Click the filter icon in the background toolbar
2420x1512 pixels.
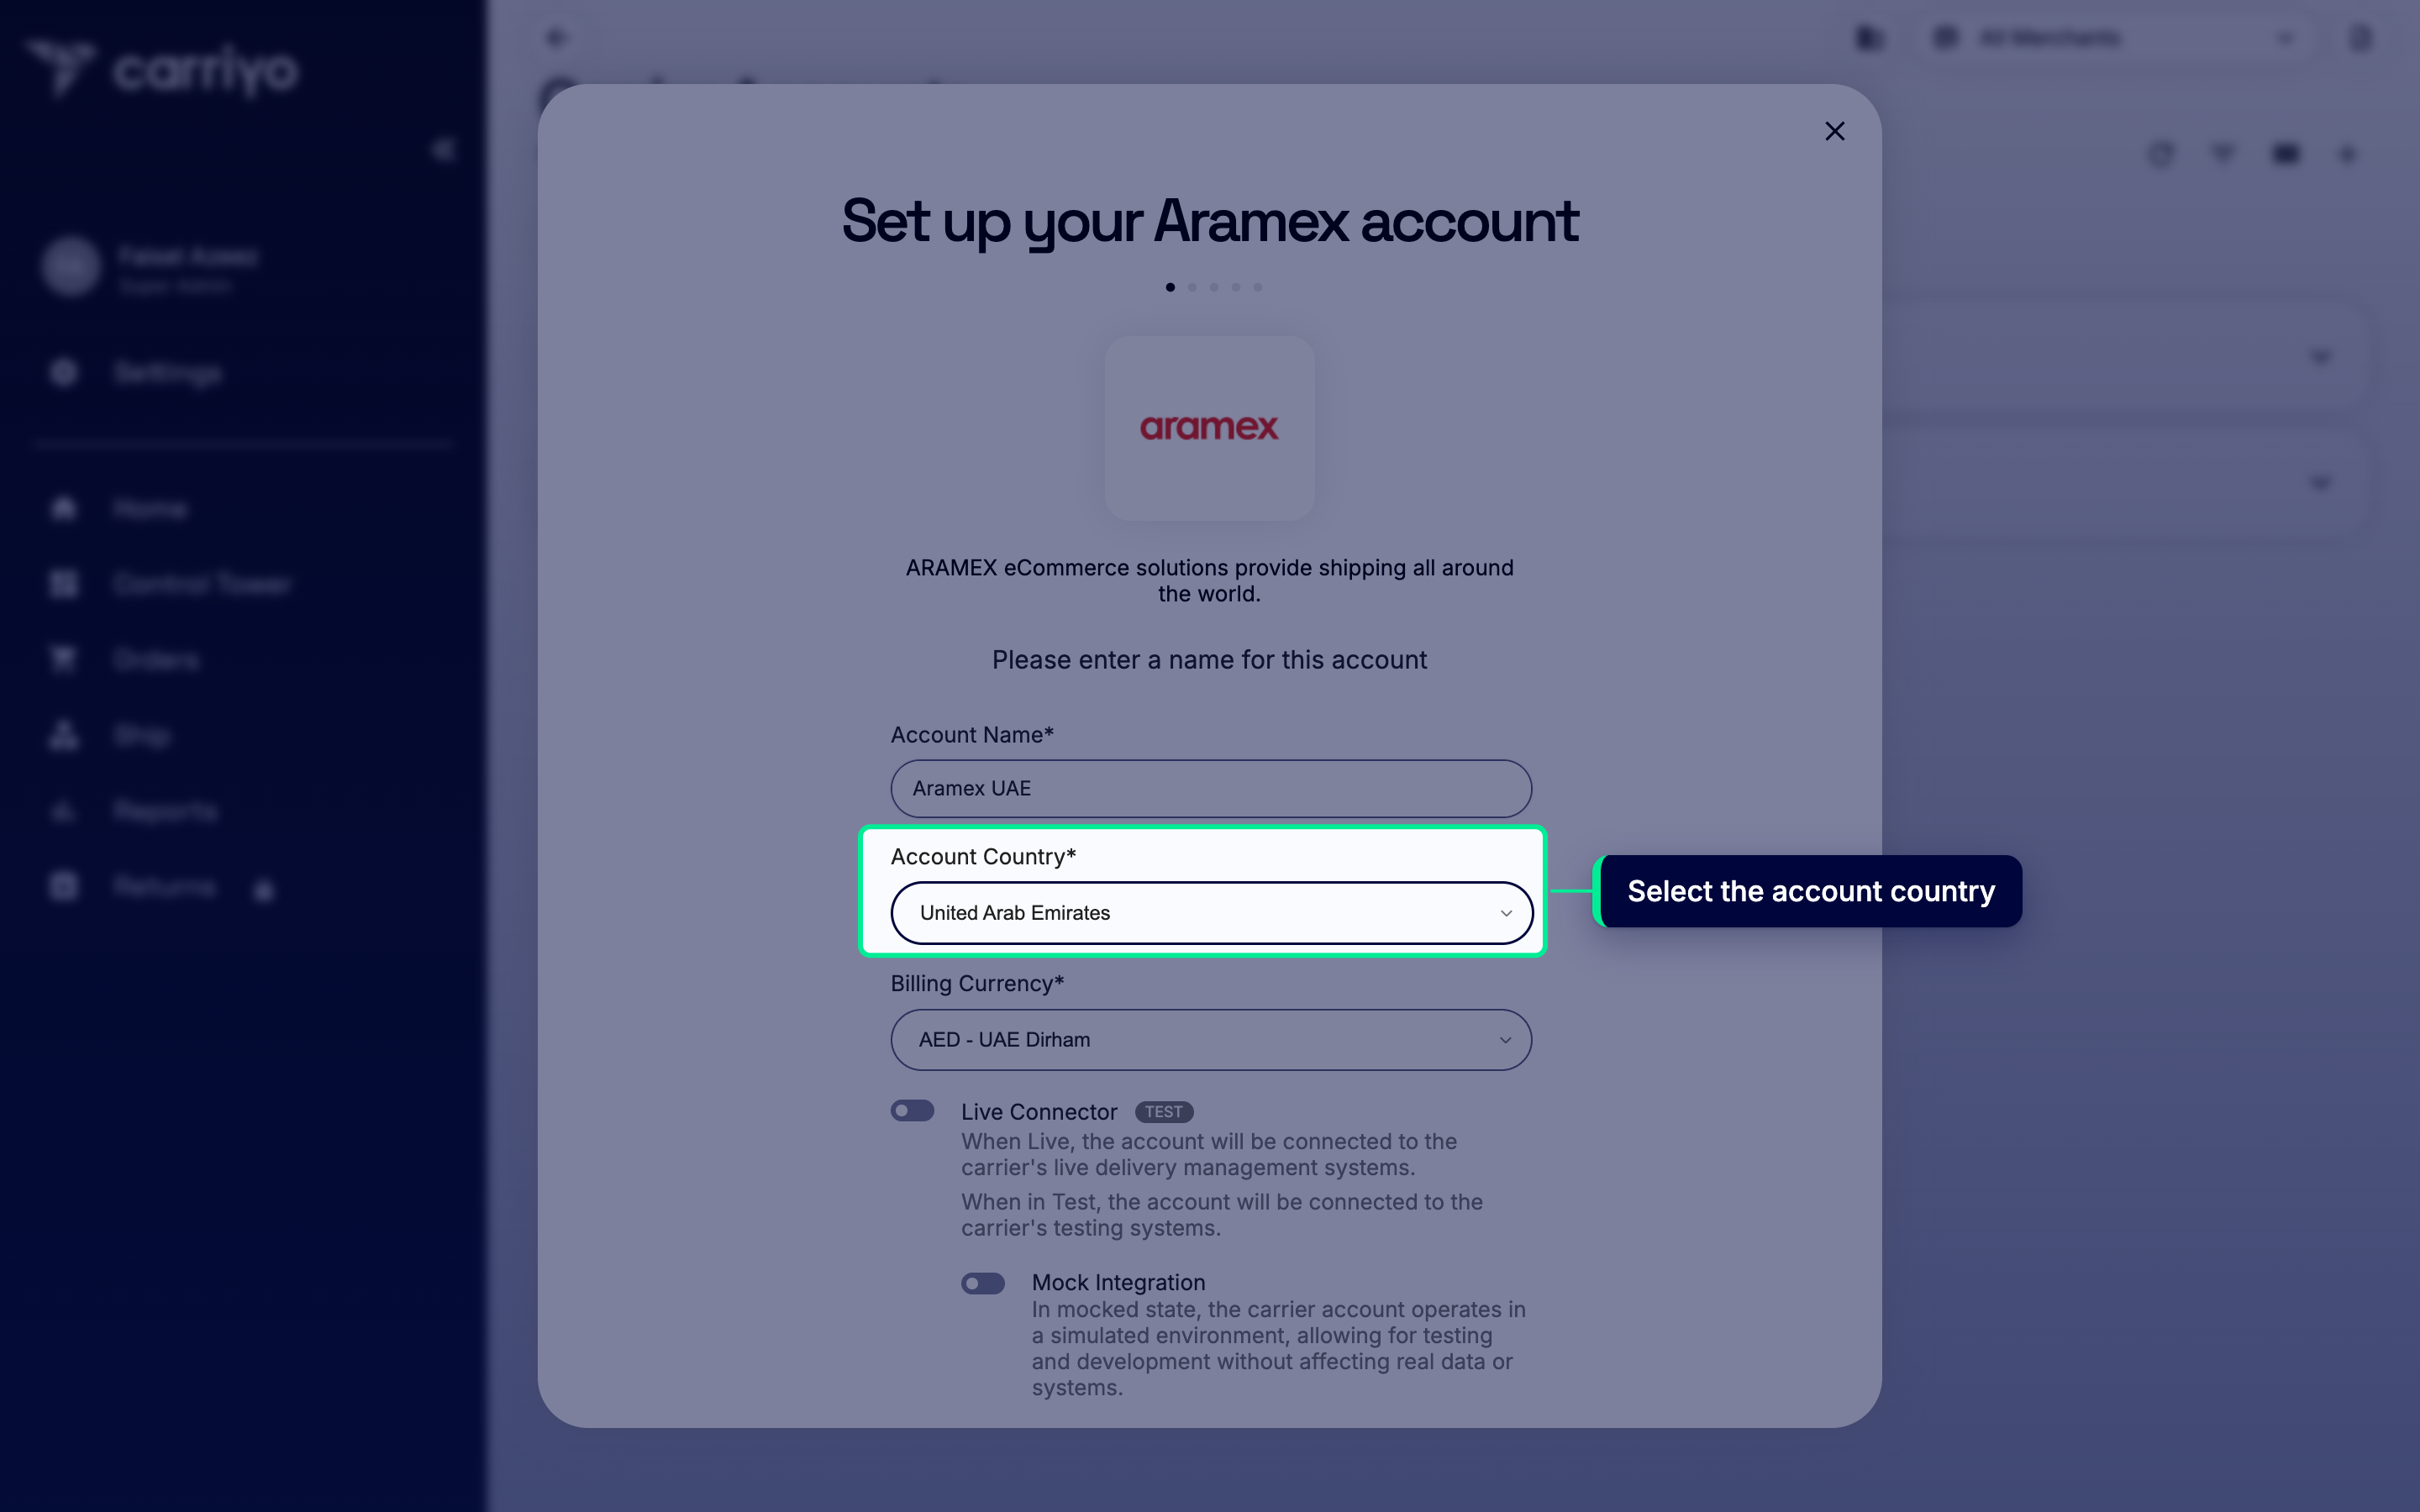(2222, 154)
